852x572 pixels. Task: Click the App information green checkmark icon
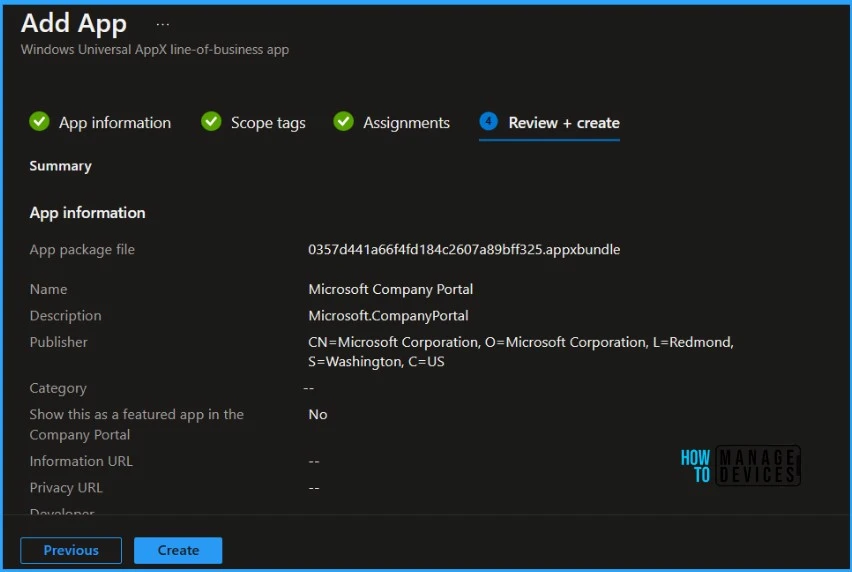(39, 121)
